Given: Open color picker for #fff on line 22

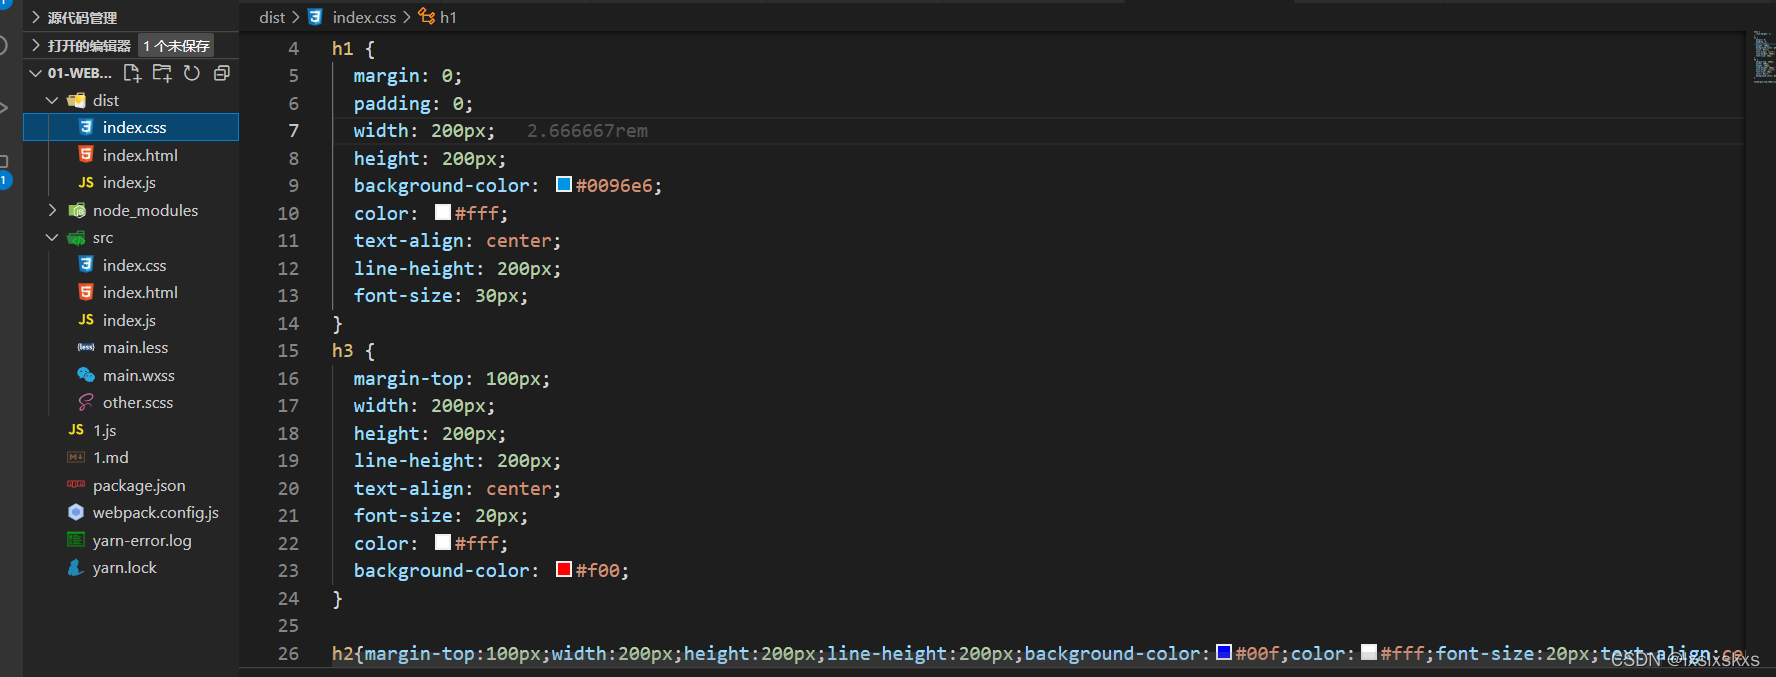Looking at the screenshot, I should pyautogui.click(x=443, y=542).
